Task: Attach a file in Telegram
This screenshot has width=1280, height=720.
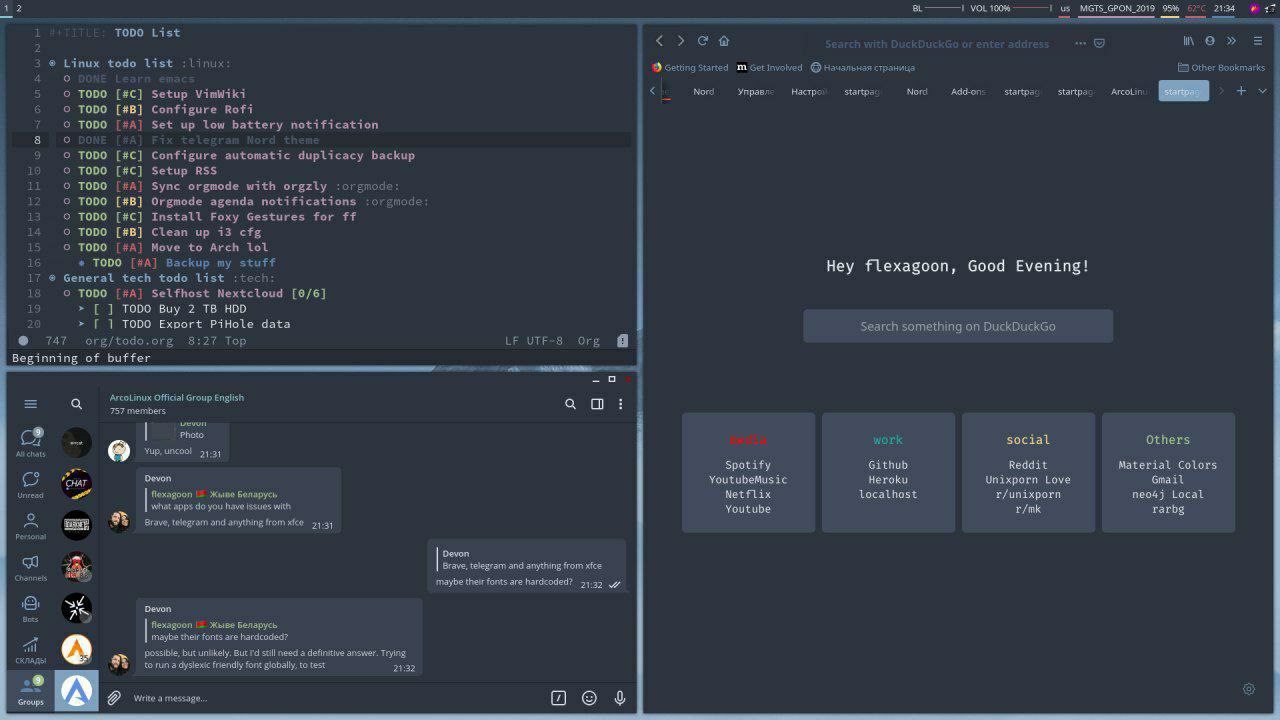Action: 114,698
